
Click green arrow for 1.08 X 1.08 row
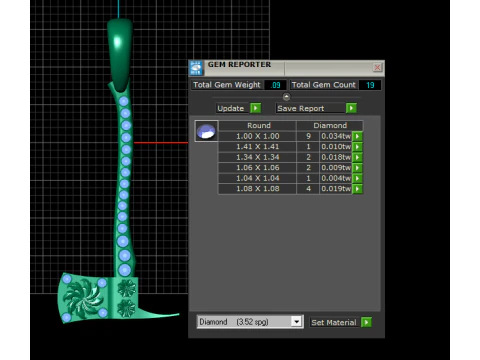tap(357, 189)
